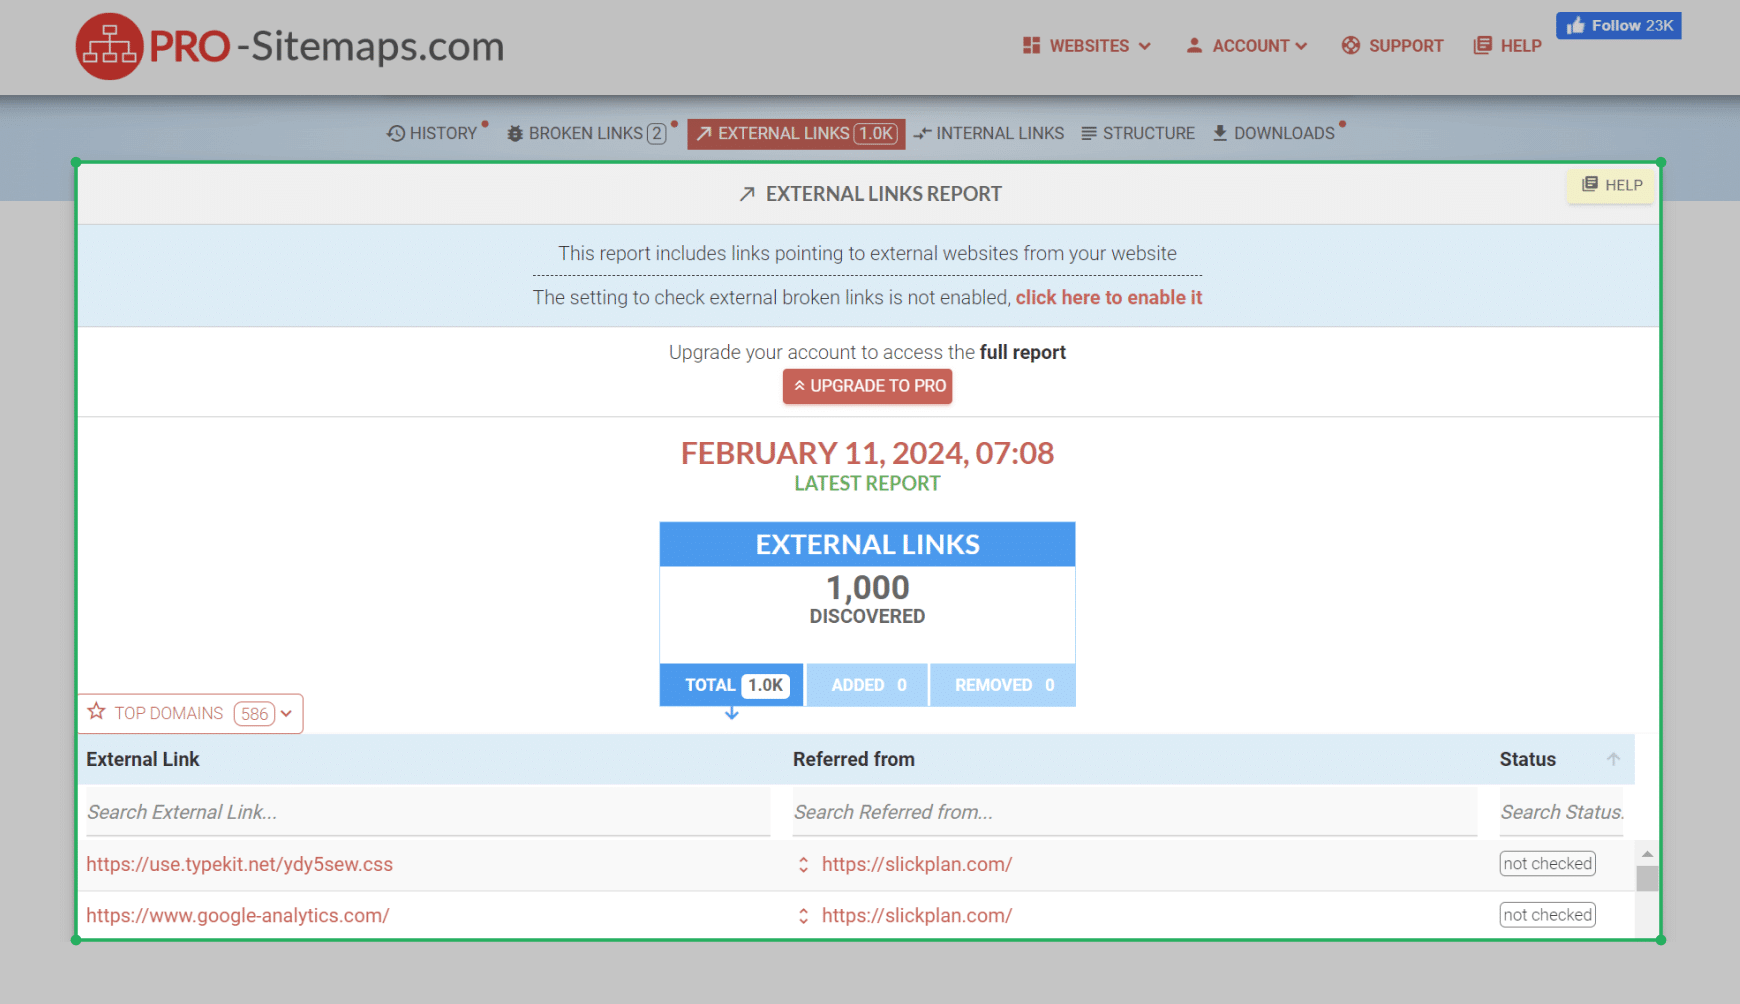1740x1004 pixels.
Task: Show the Removed links filter
Action: (1003, 686)
